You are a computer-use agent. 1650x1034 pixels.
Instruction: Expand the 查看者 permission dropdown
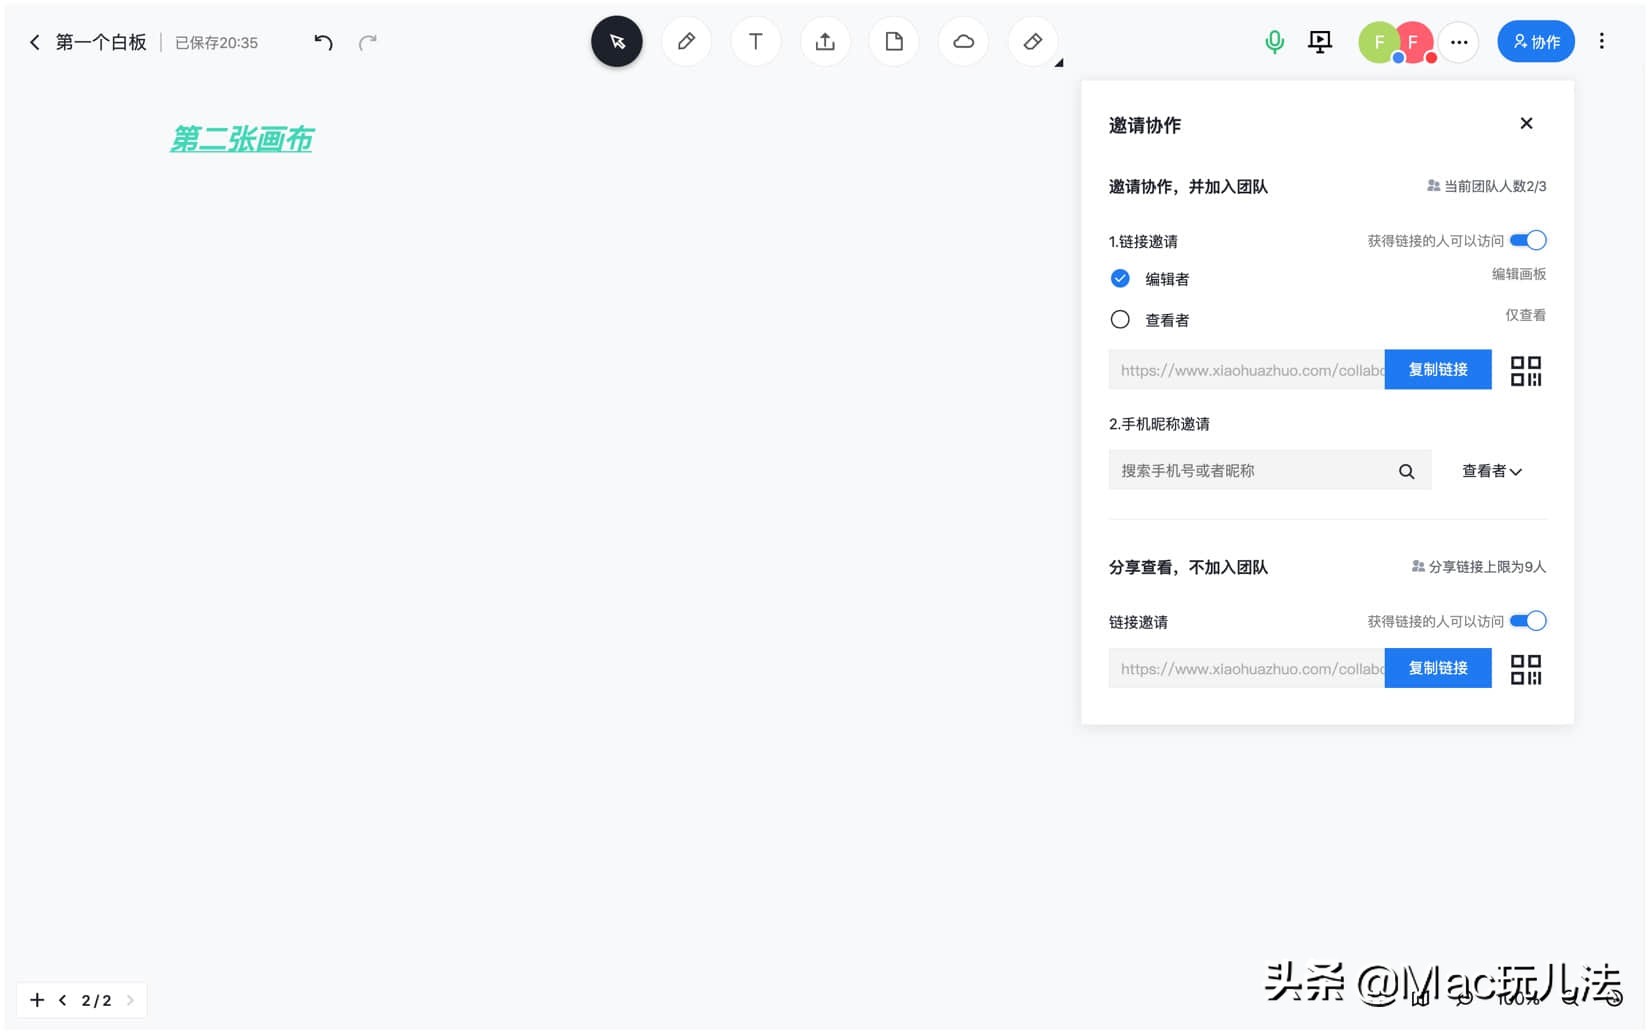point(1492,471)
